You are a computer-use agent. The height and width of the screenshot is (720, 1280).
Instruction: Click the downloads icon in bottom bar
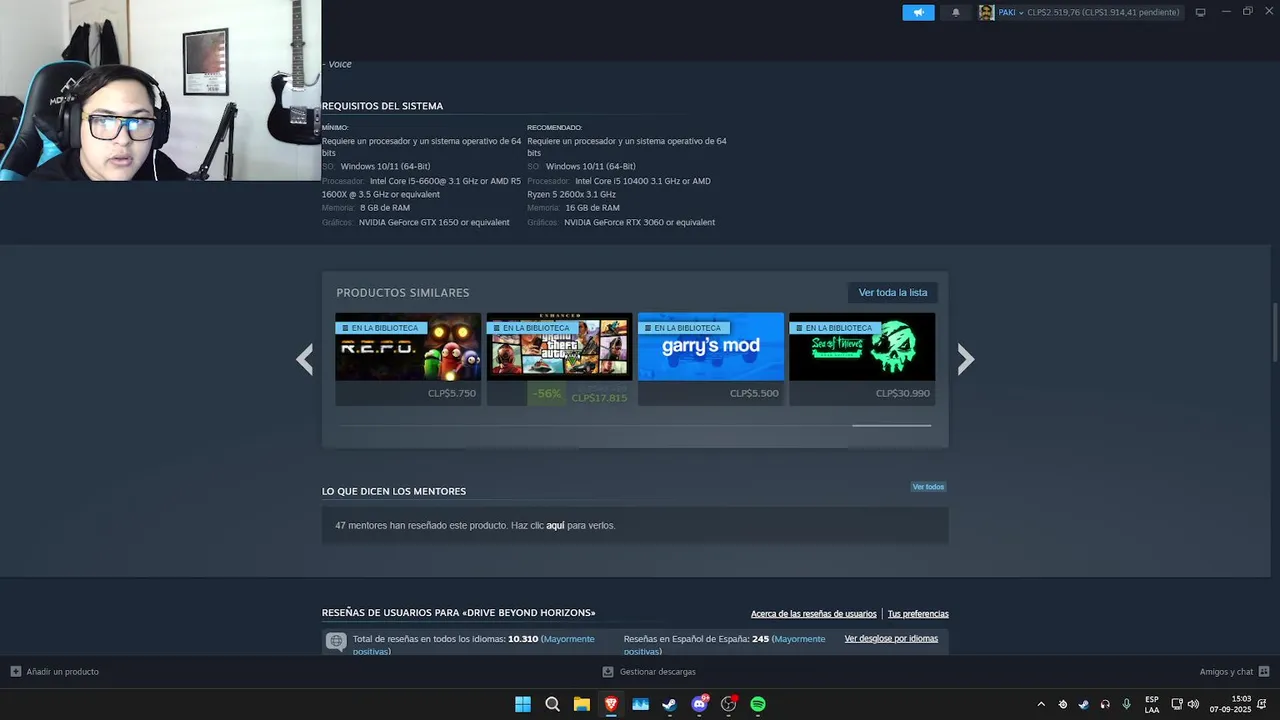click(608, 672)
